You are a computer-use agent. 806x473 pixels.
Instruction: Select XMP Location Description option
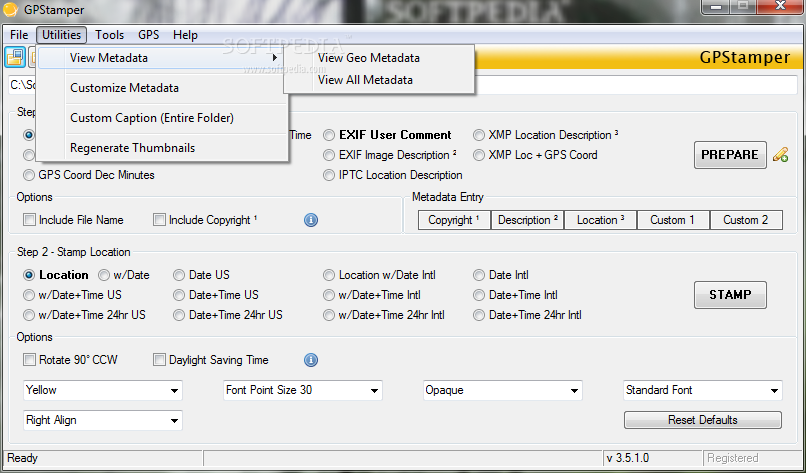[545, 135]
